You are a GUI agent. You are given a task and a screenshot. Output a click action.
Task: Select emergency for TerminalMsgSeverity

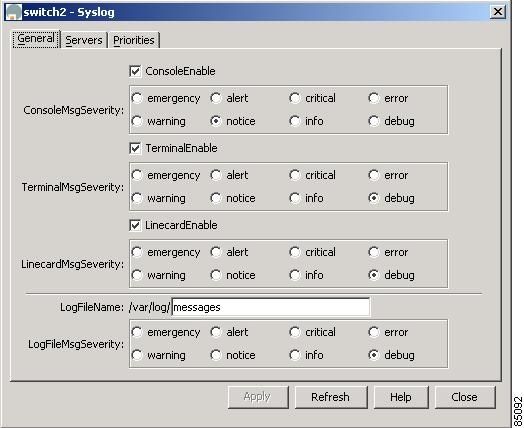point(137,175)
